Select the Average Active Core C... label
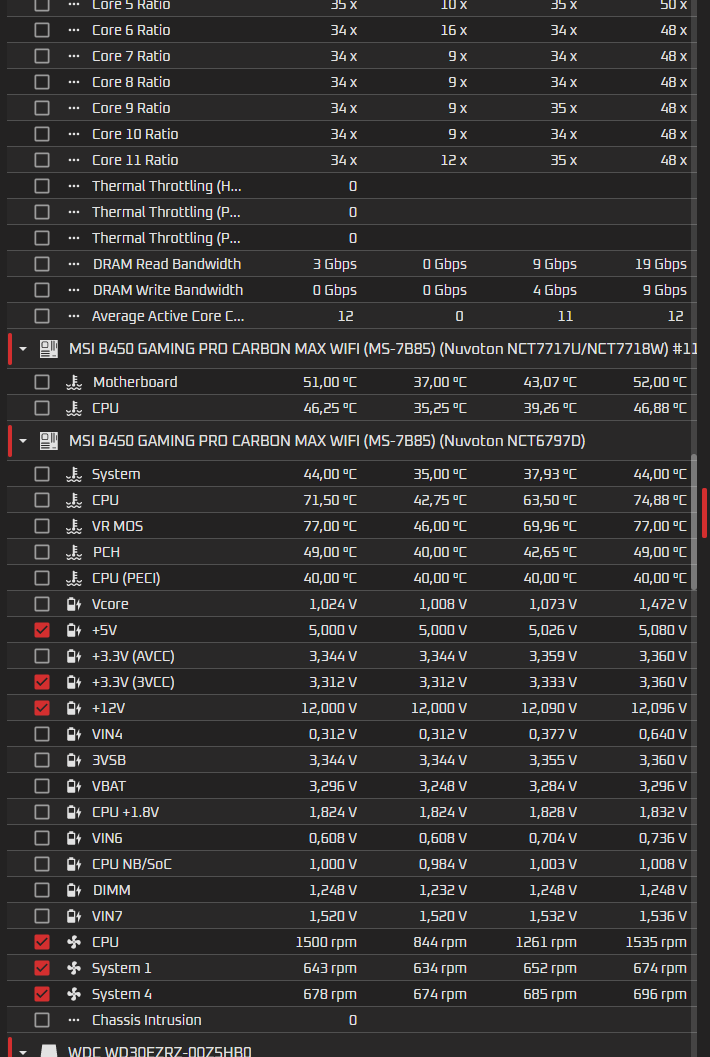Image resolution: width=710 pixels, height=1057 pixels. coord(168,316)
